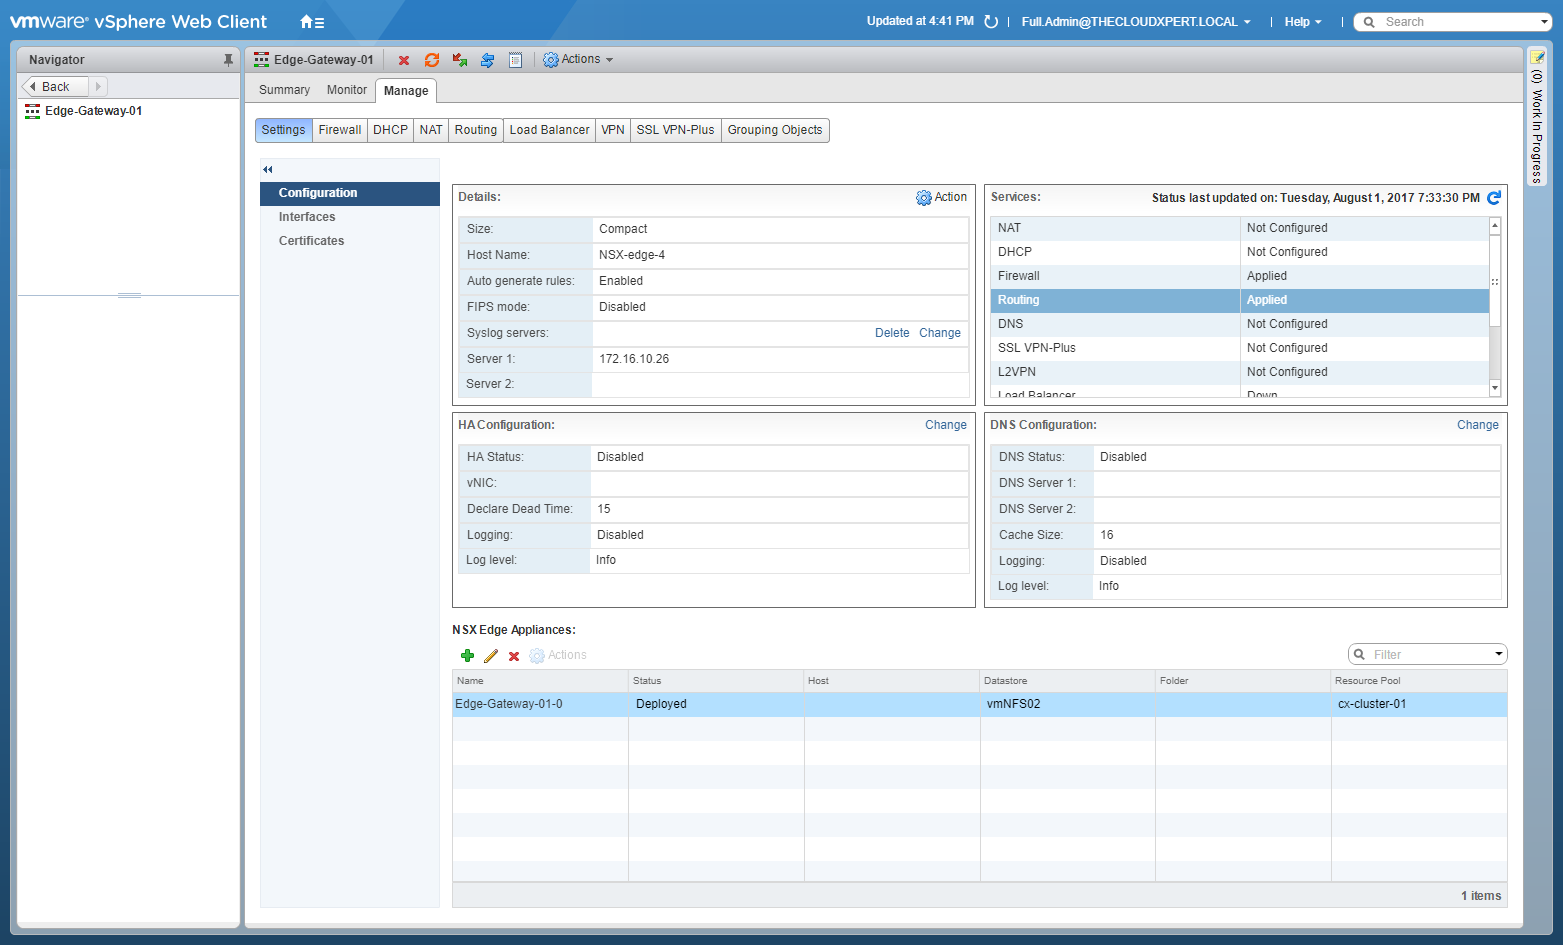Open the Full.Admin user account dropdown

pyautogui.click(x=1135, y=22)
